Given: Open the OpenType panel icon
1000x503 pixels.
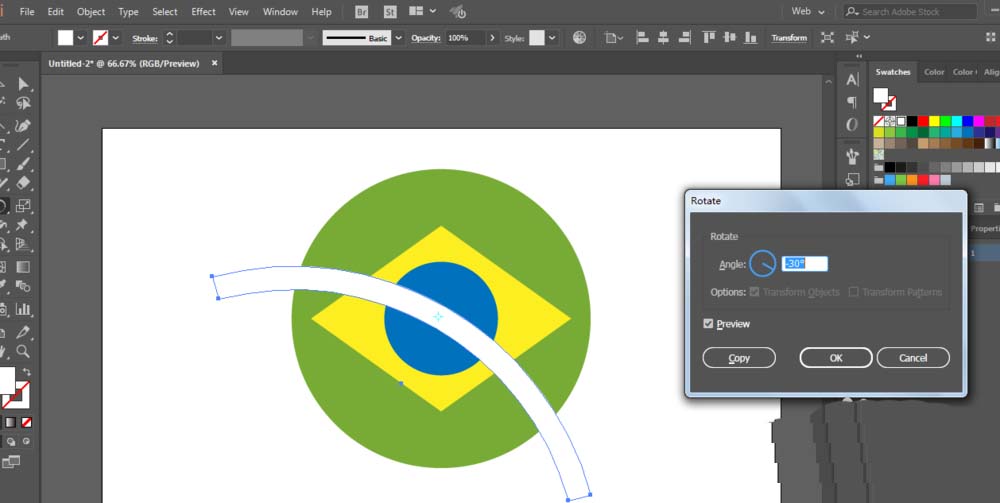Looking at the screenshot, I should (x=852, y=125).
